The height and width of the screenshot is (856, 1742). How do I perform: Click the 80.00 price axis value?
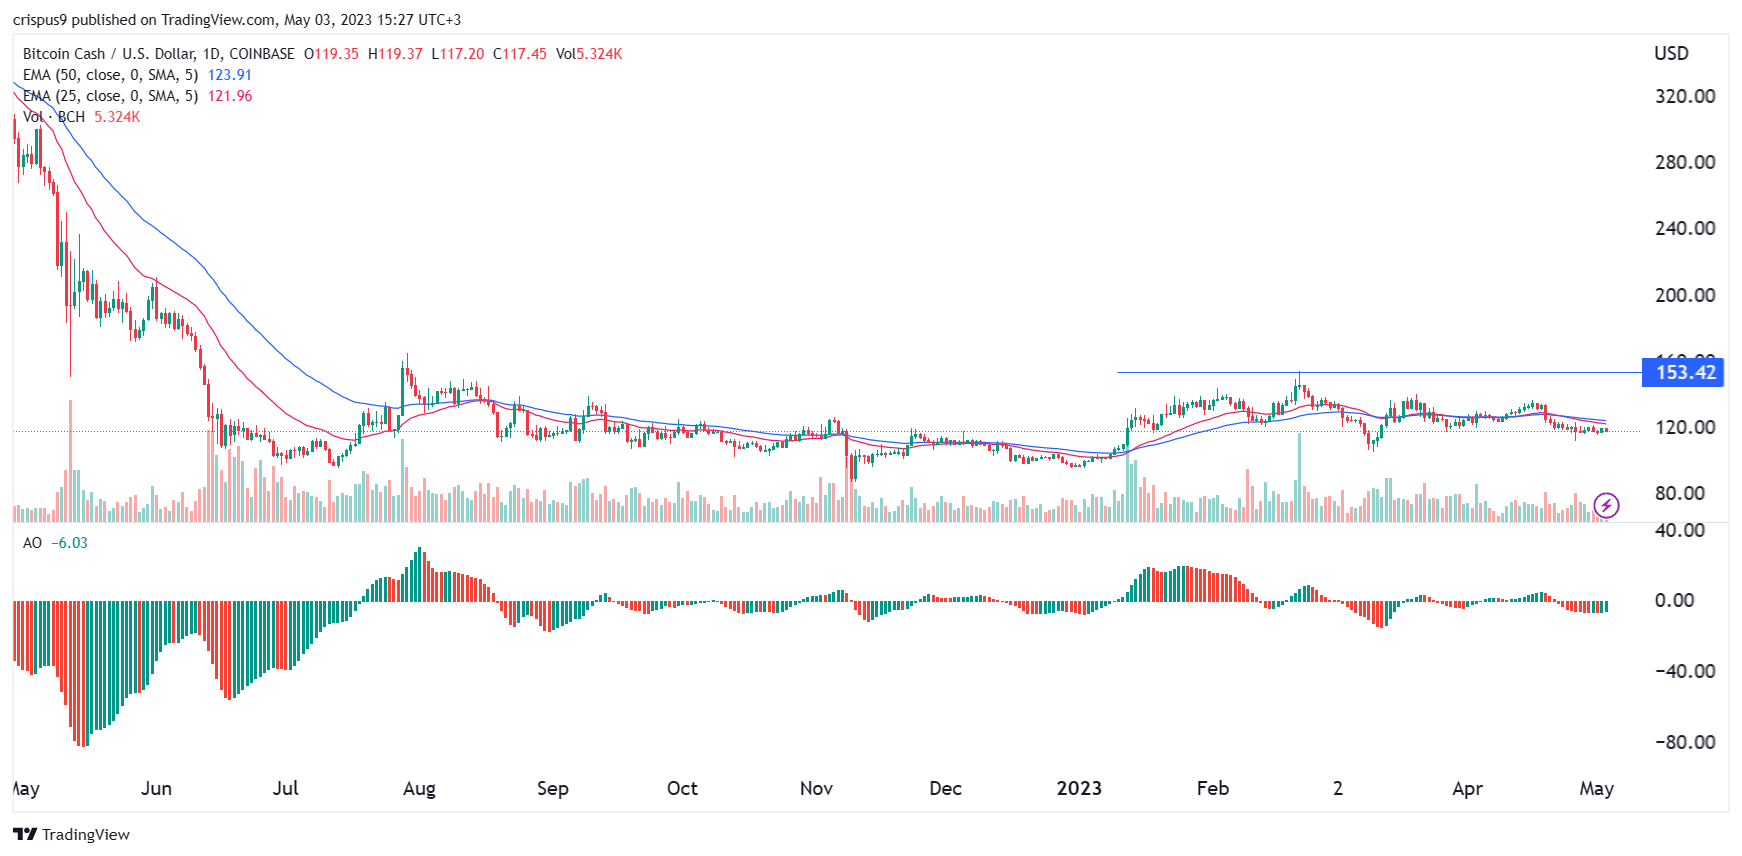click(x=1680, y=493)
